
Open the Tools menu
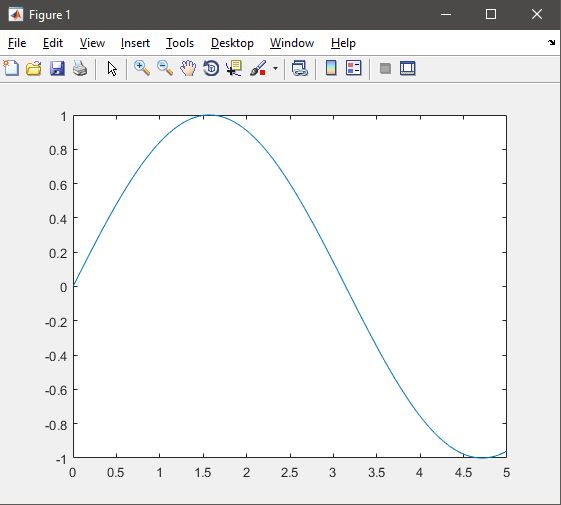click(x=180, y=43)
